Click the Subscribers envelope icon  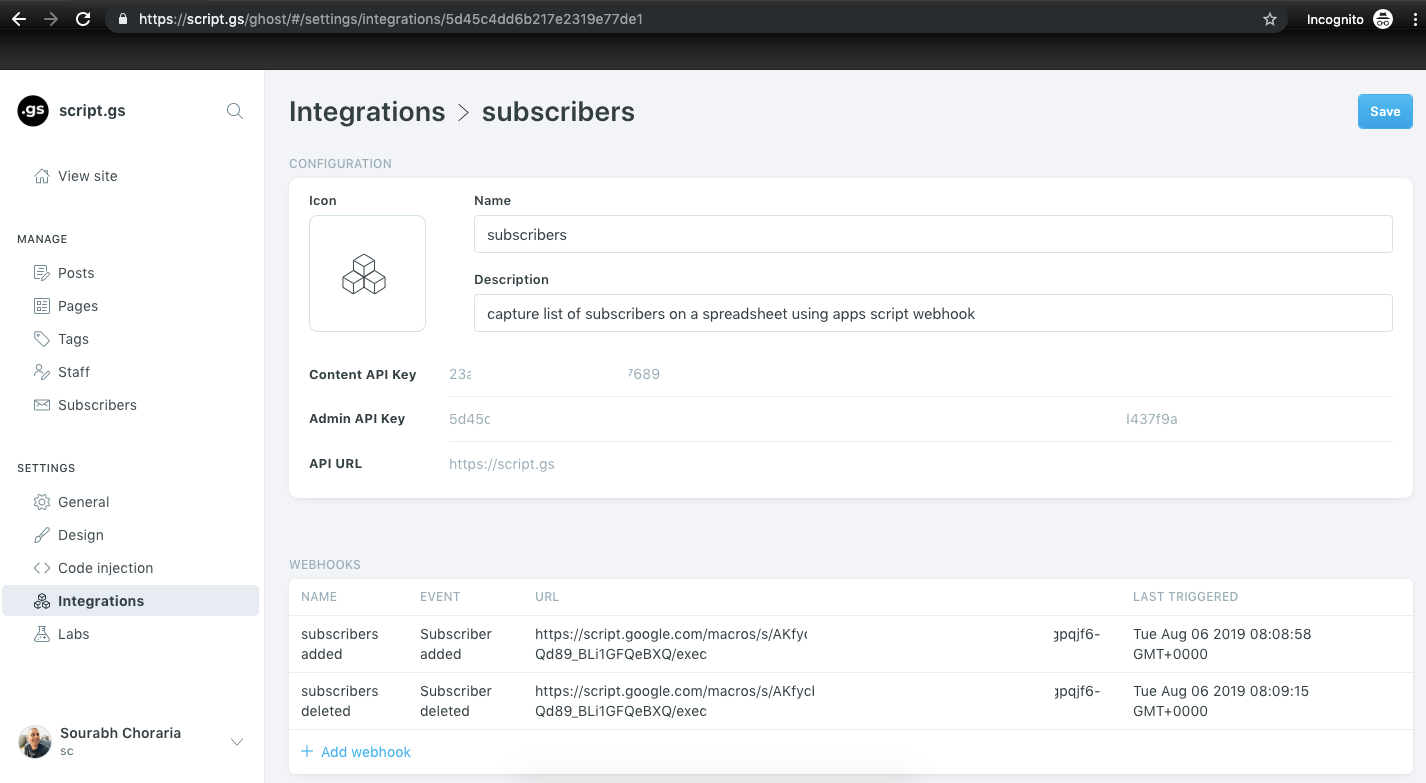[42, 405]
